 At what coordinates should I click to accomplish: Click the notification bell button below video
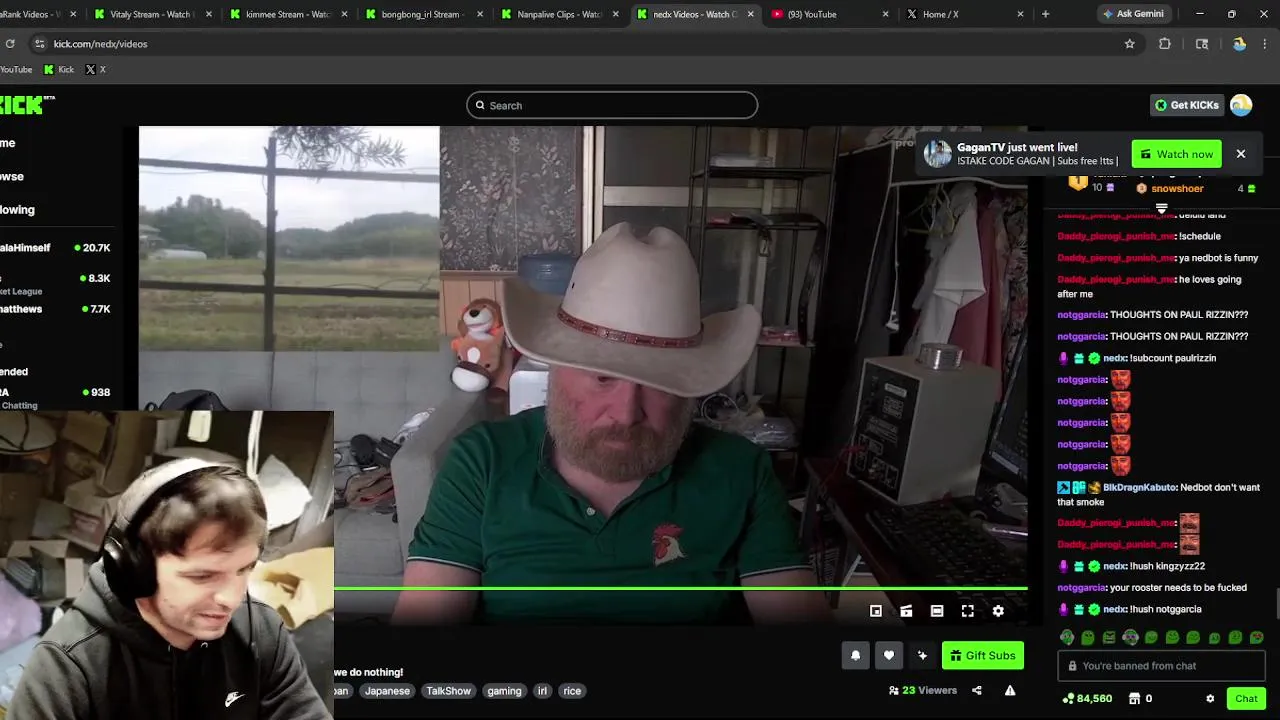[x=855, y=655]
